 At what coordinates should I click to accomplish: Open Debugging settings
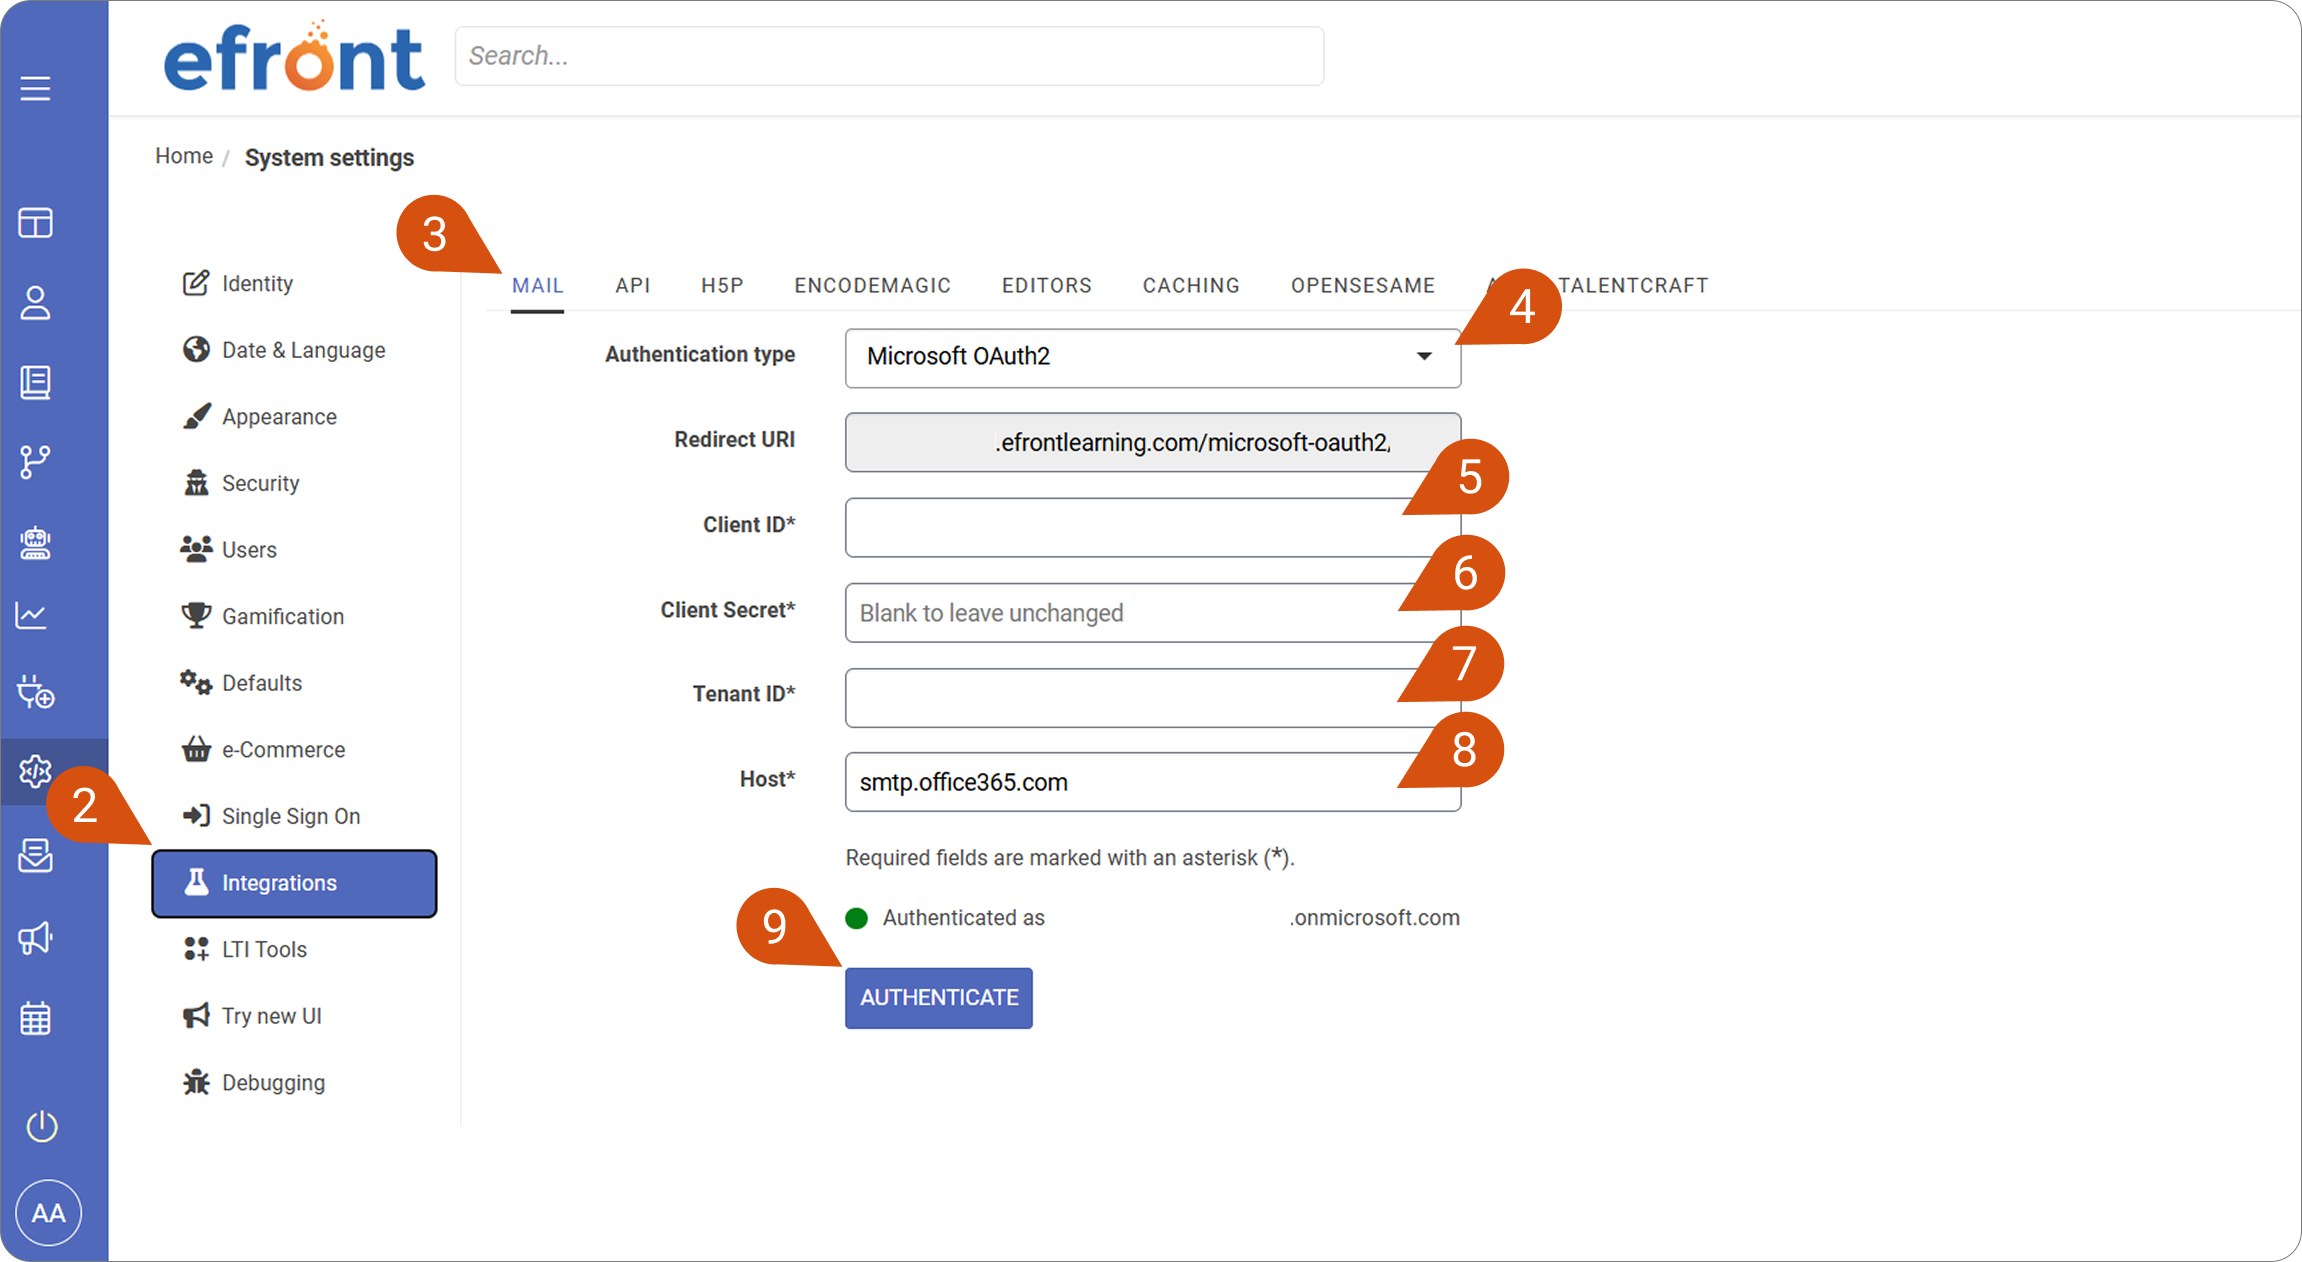254,1083
